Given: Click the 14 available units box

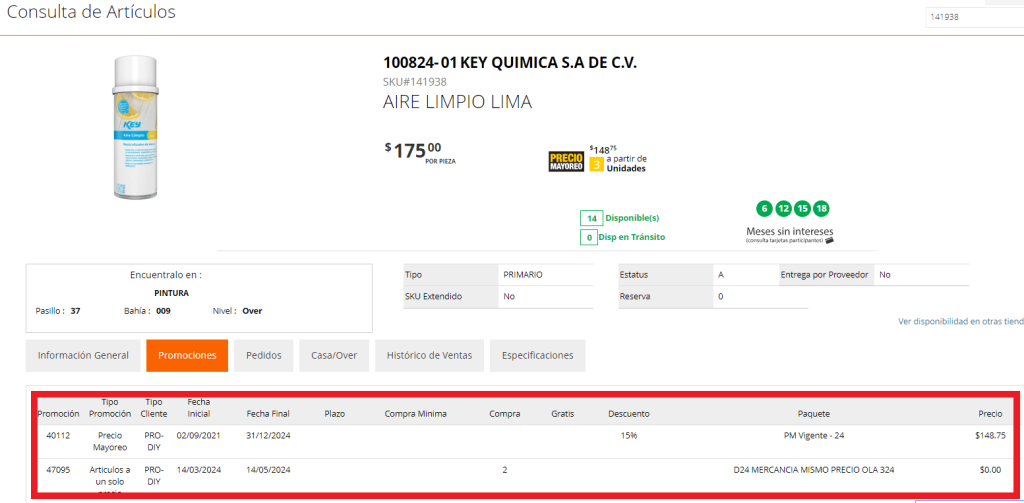Looking at the screenshot, I should point(591,218).
